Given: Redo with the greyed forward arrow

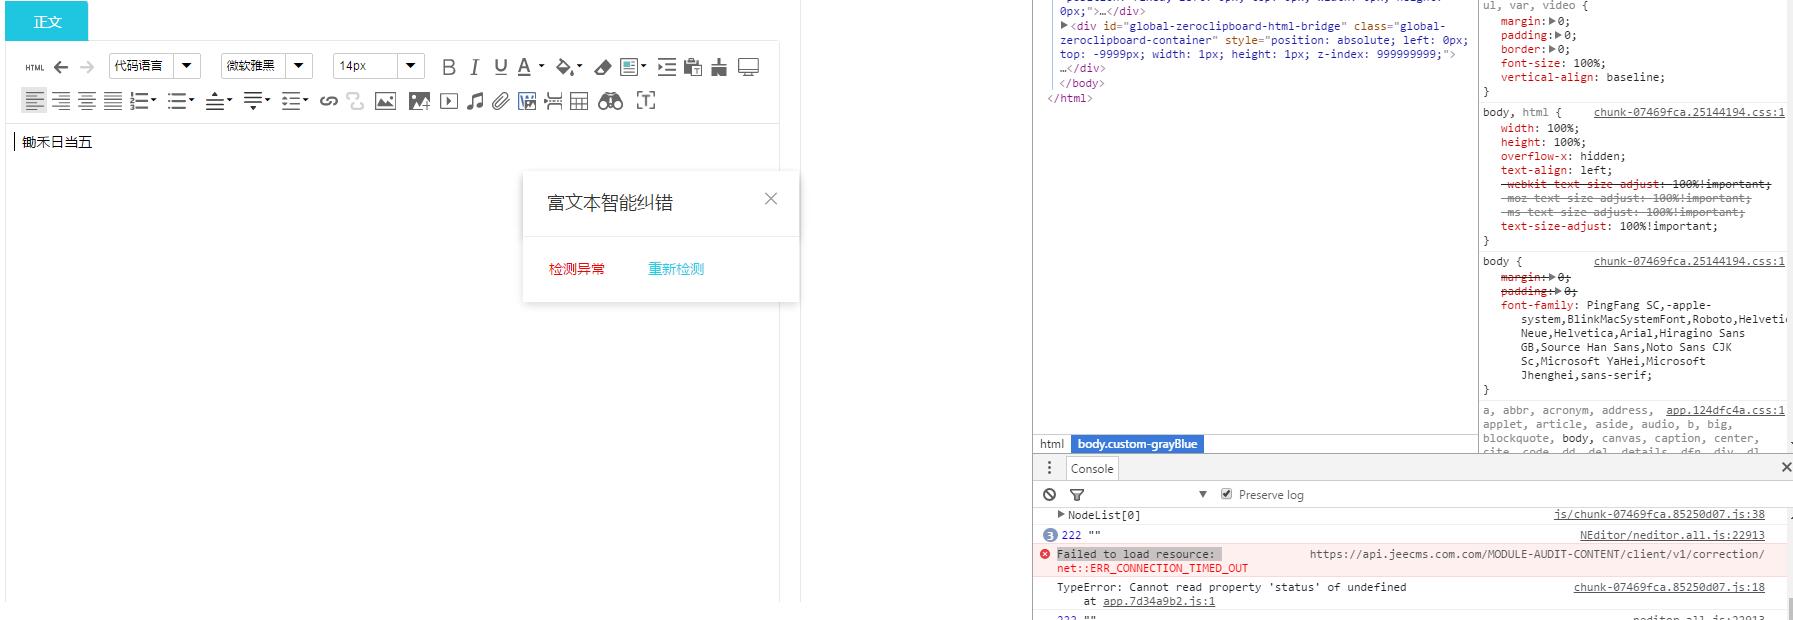Looking at the screenshot, I should tap(87, 67).
